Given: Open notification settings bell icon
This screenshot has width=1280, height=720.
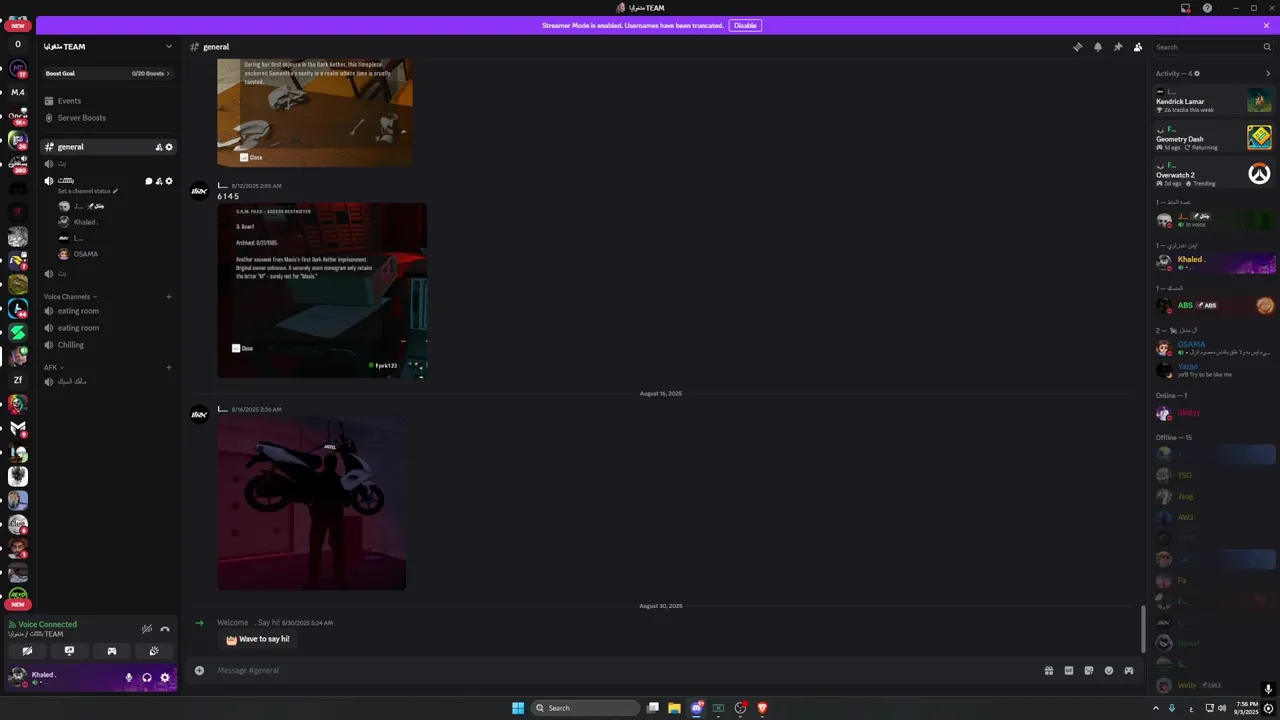Looking at the screenshot, I should point(1098,47).
